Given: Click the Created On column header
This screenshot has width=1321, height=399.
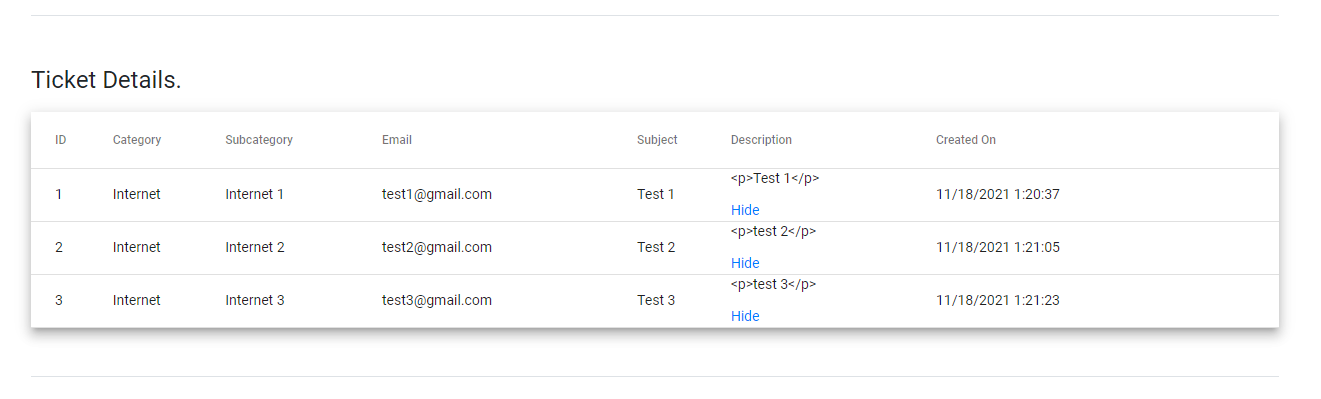Looking at the screenshot, I should pos(966,140).
